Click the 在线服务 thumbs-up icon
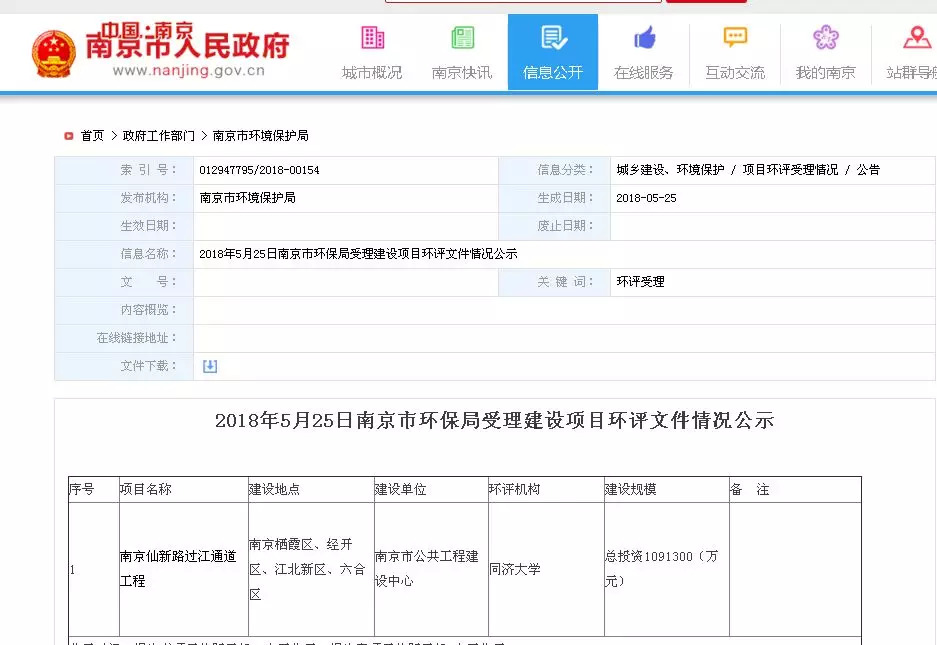 pyautogui.click(x=644, y=38)
